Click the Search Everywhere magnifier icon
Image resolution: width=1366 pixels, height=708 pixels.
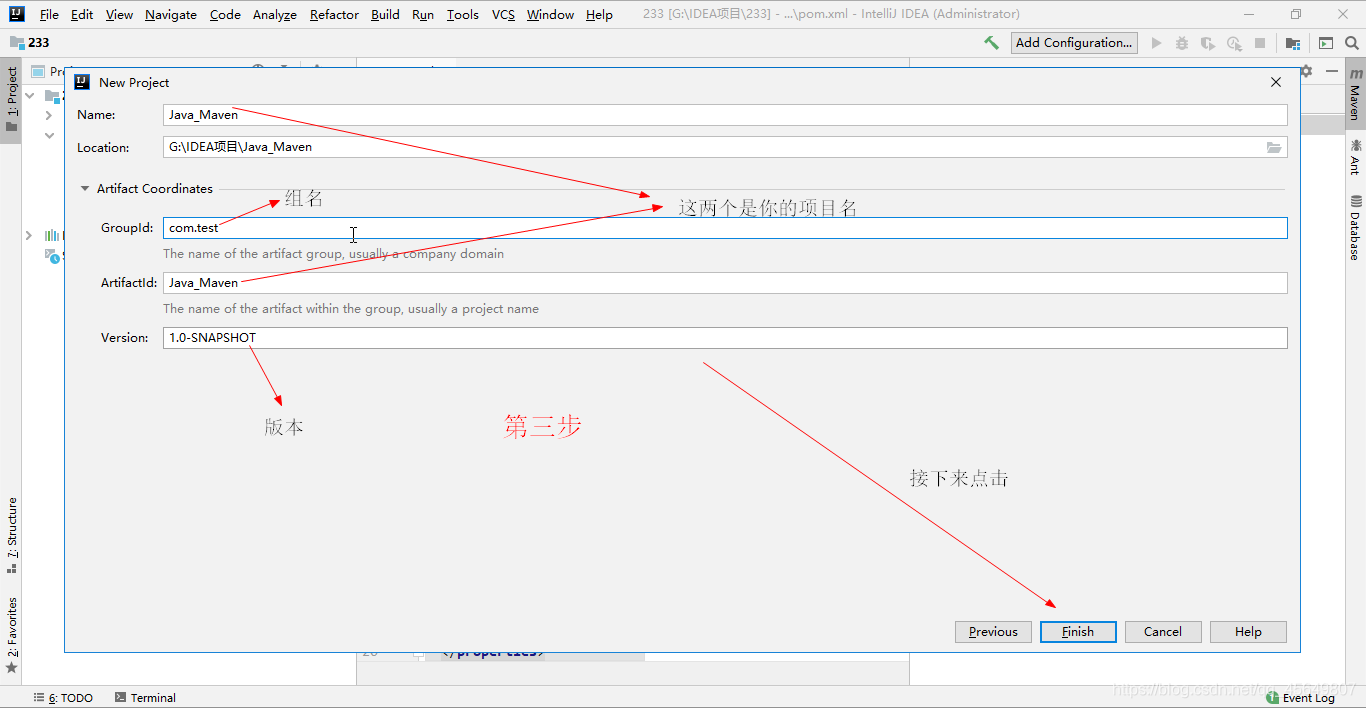pos(1352,43)
